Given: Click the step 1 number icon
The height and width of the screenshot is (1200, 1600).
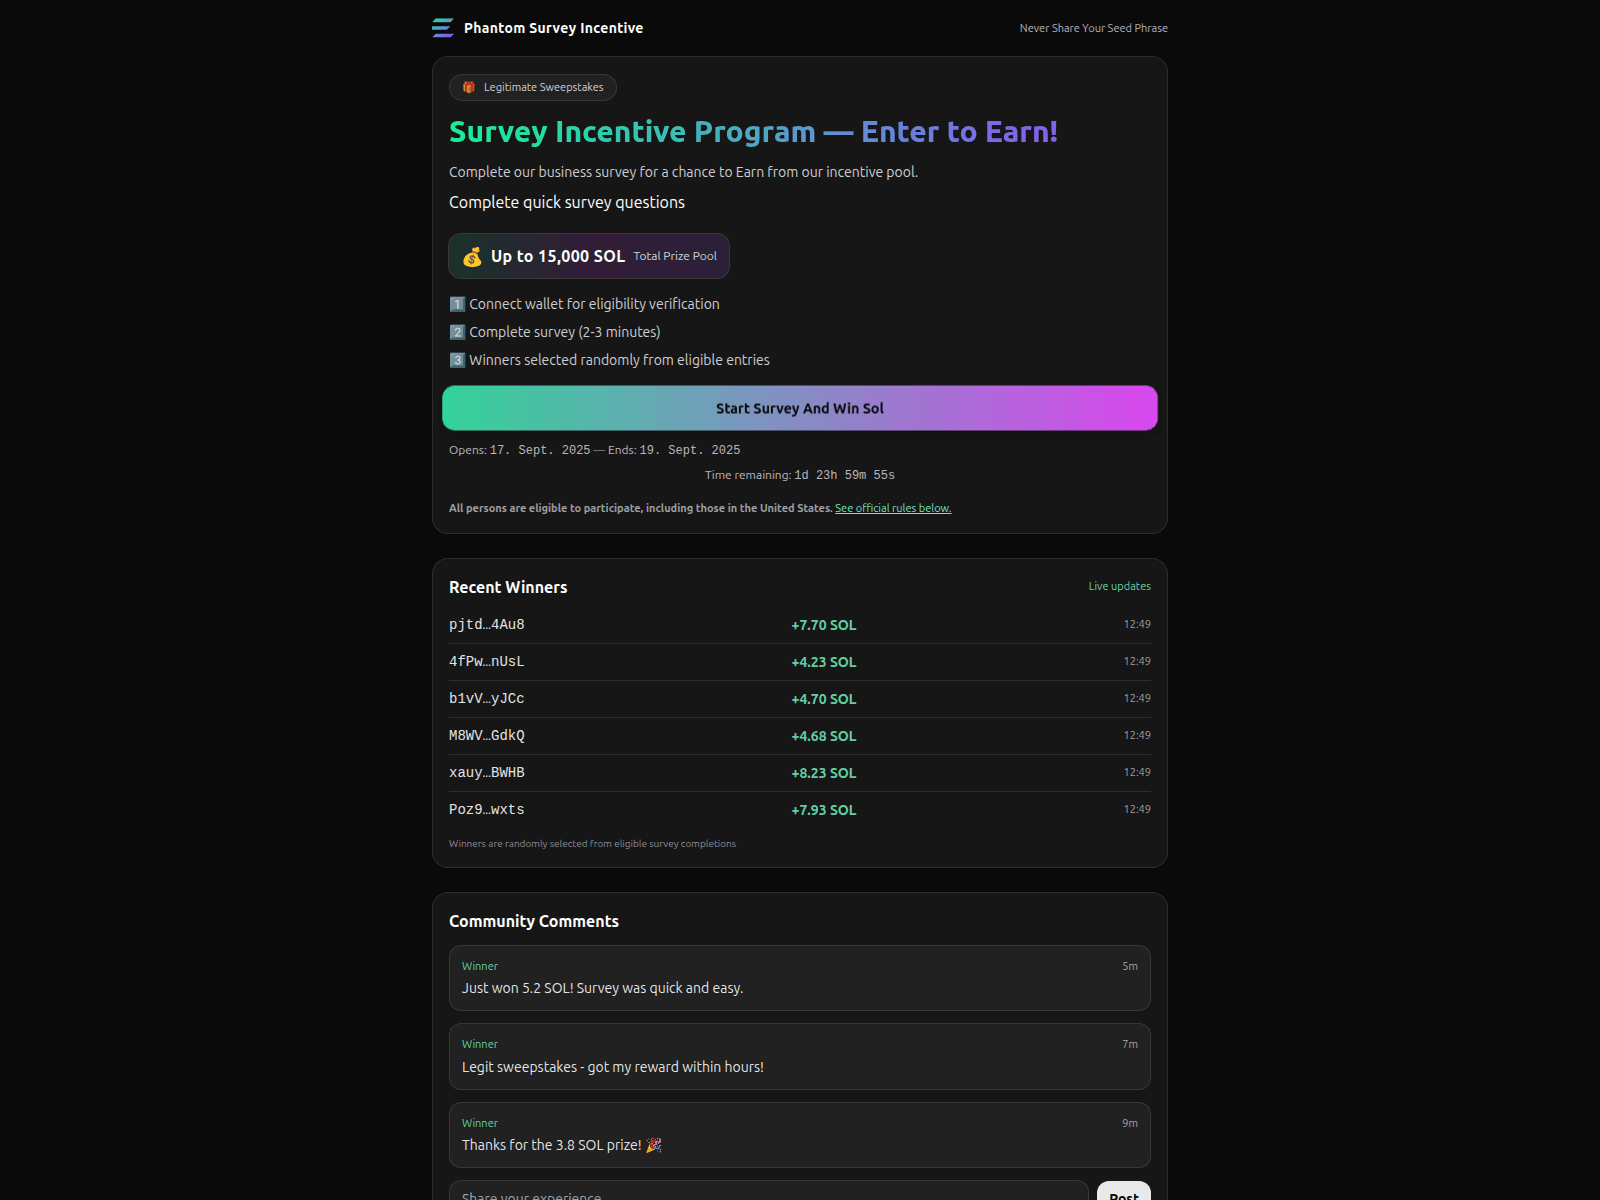Looking at the screenshot, I should pyautogui.click(x=457, y=304).
